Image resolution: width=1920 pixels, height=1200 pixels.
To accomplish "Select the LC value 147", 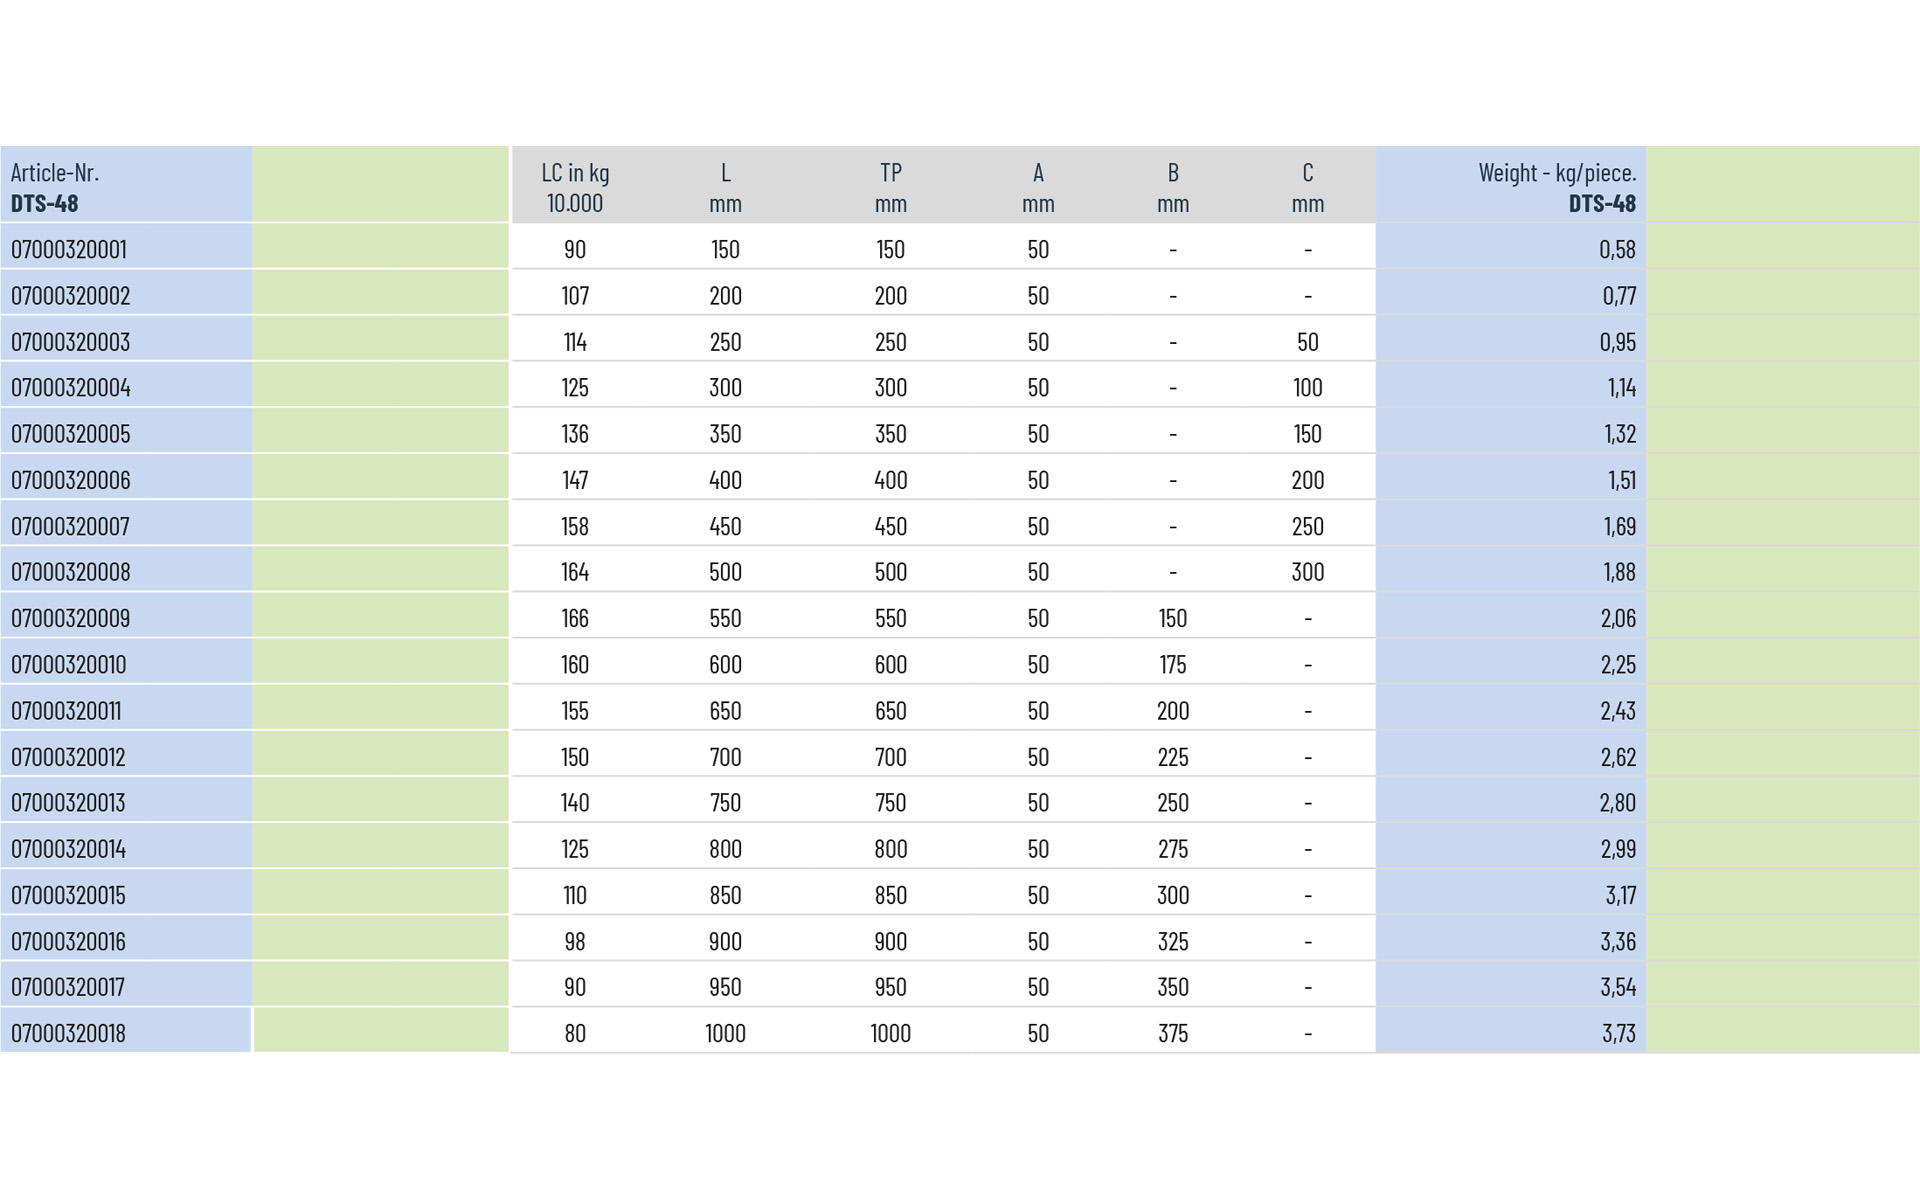I will (x=575, y=480).
